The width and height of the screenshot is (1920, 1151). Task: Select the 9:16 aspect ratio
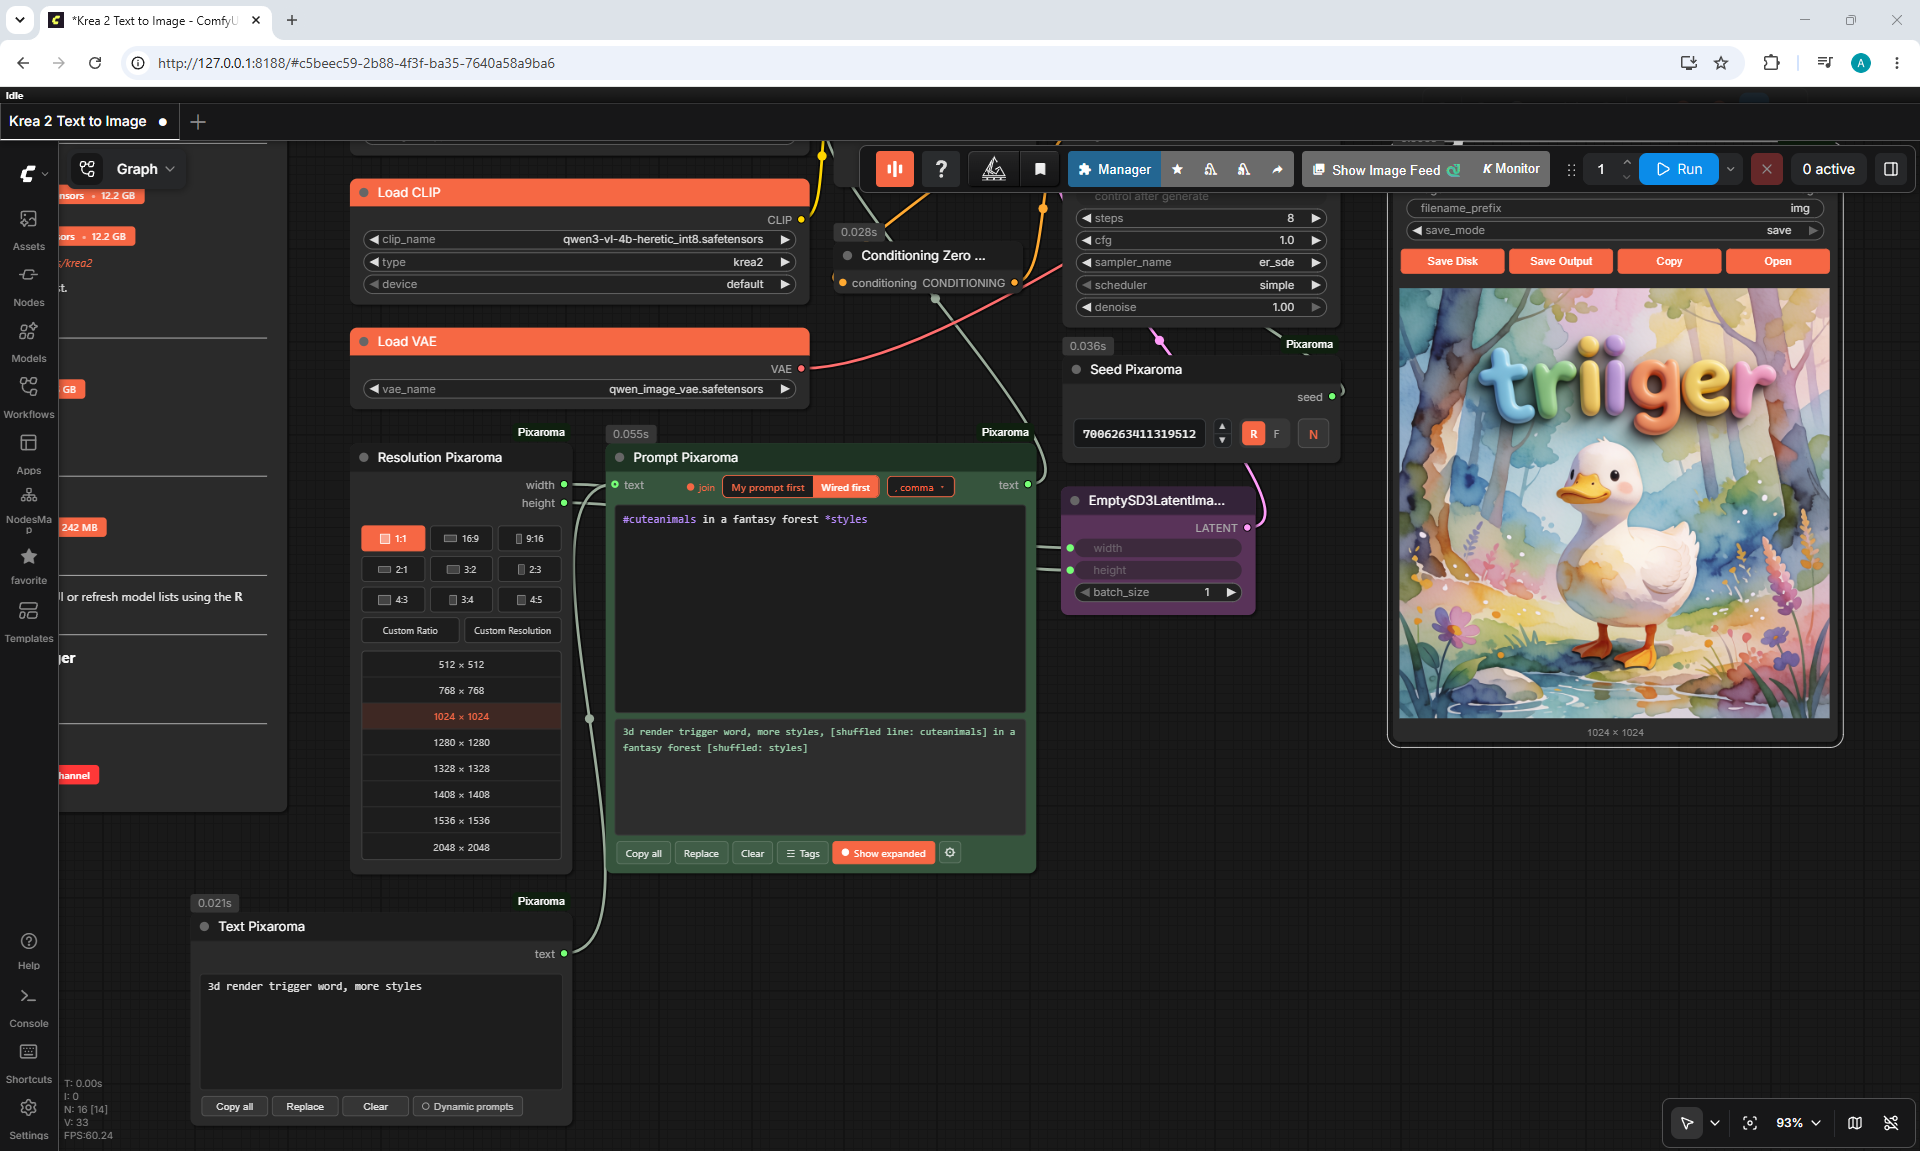(x=529, y=539)
